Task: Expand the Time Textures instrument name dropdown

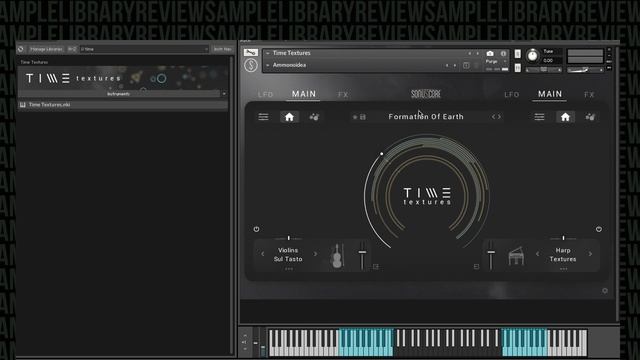Action: point(268,53)
